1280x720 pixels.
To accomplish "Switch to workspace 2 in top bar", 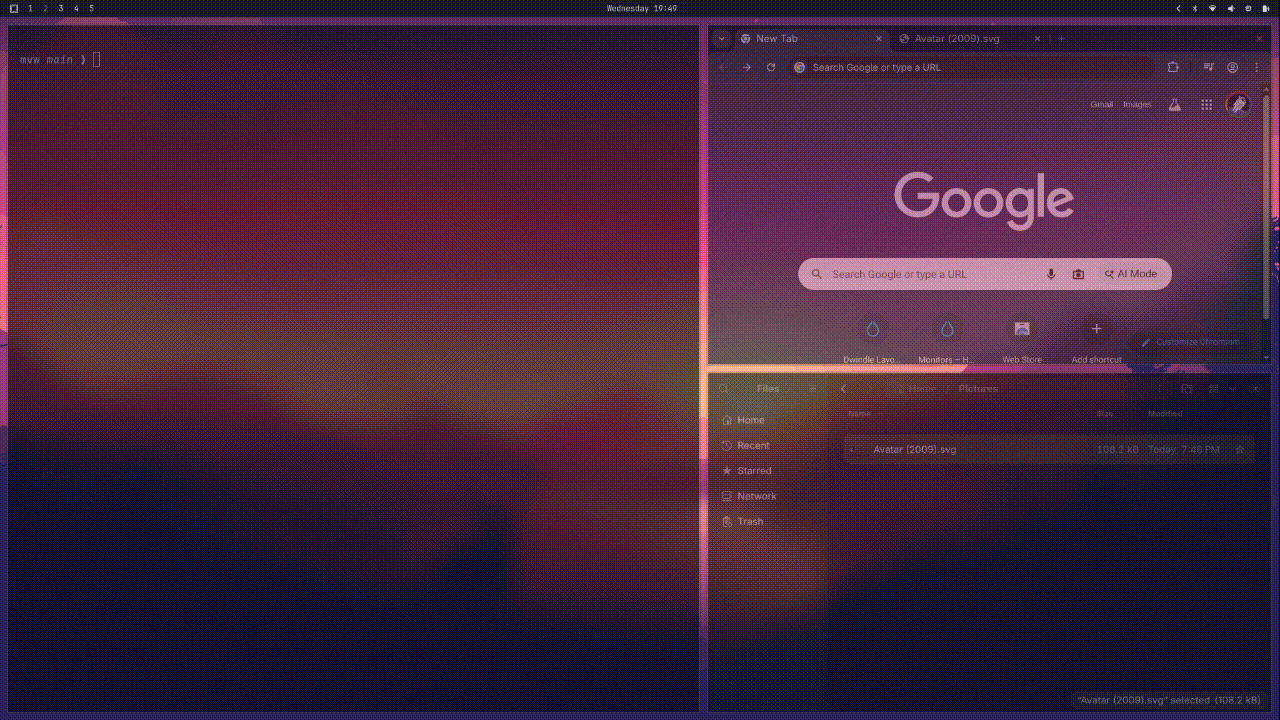I will tap(45, 8).
